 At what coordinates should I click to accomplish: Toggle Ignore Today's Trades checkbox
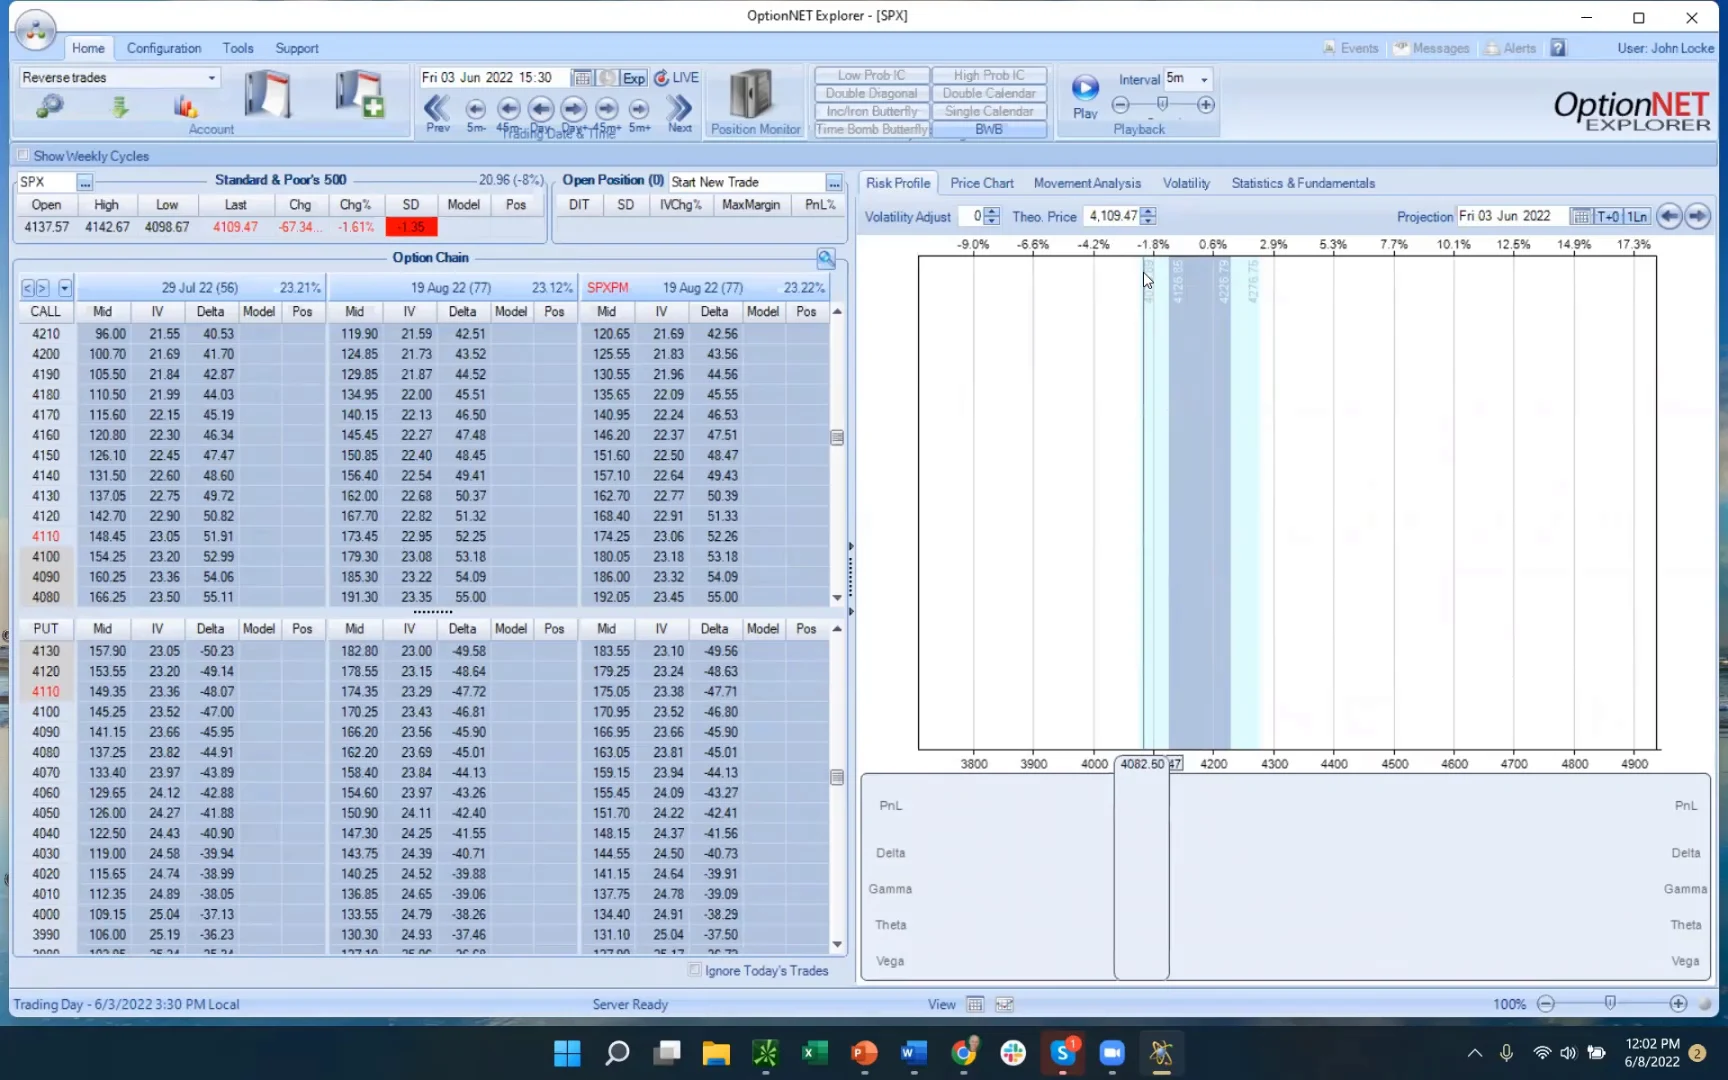(x=695, y=970)
